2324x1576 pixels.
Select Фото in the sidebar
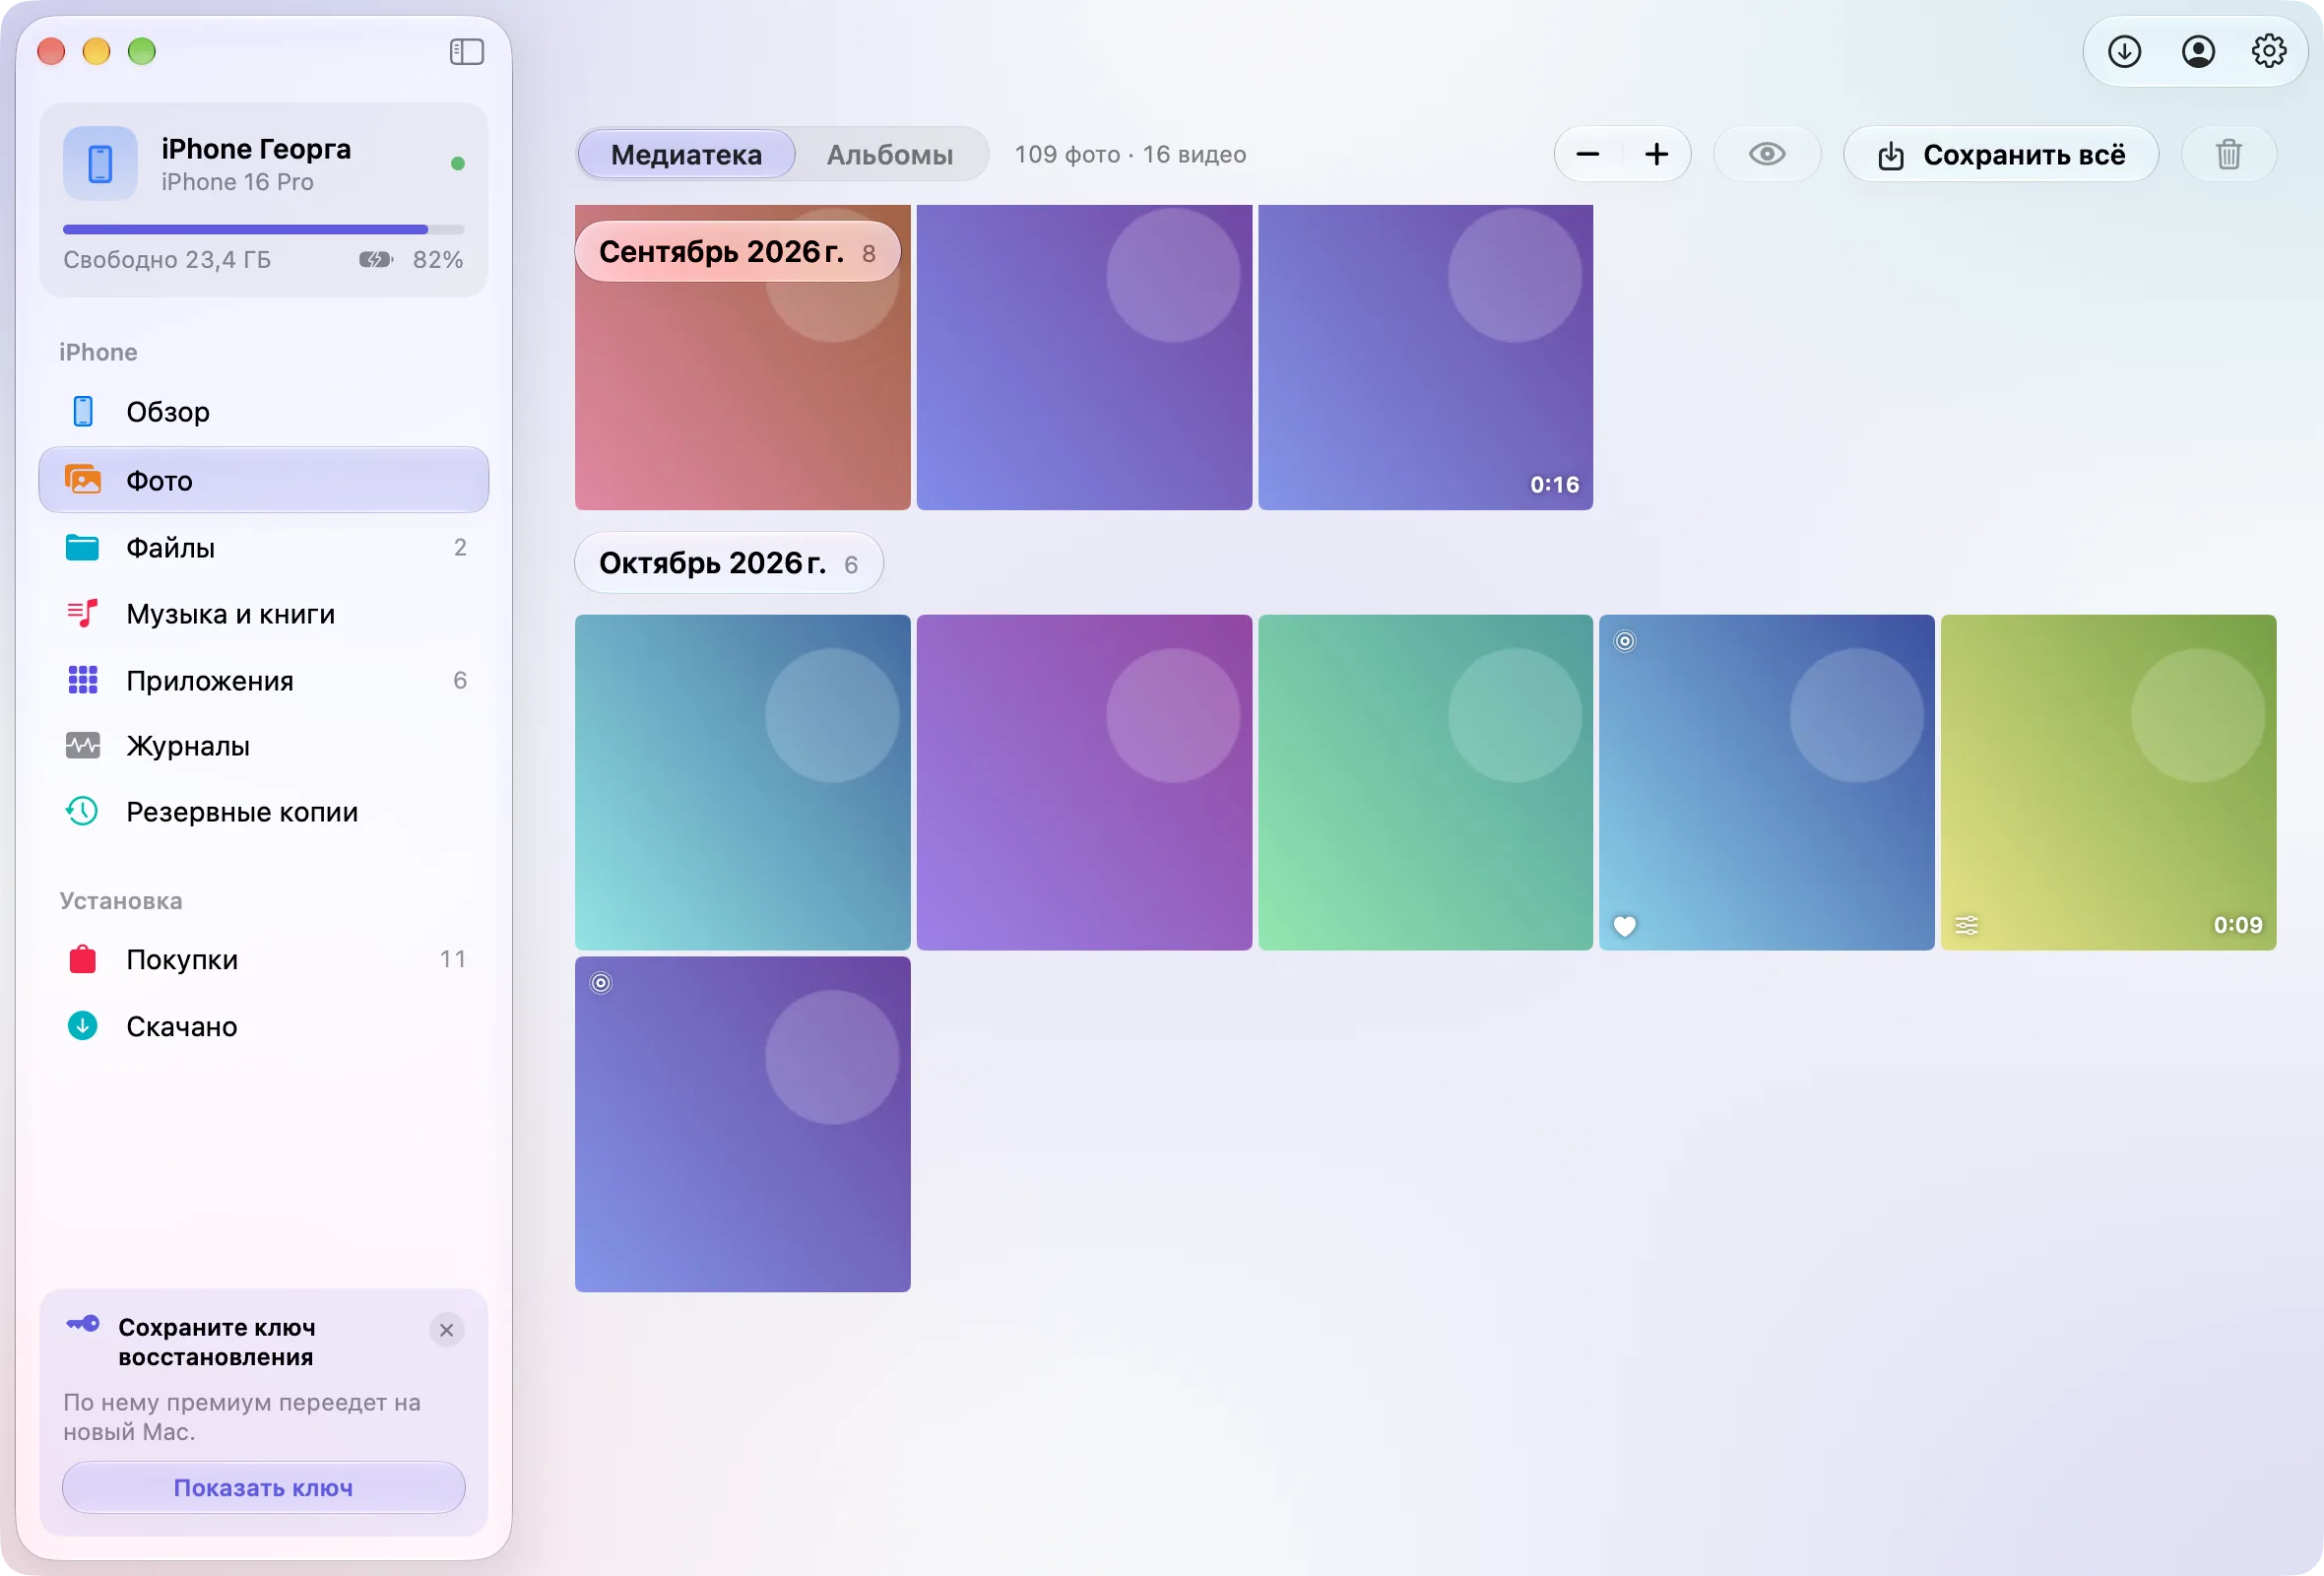(x=264, y=480)
